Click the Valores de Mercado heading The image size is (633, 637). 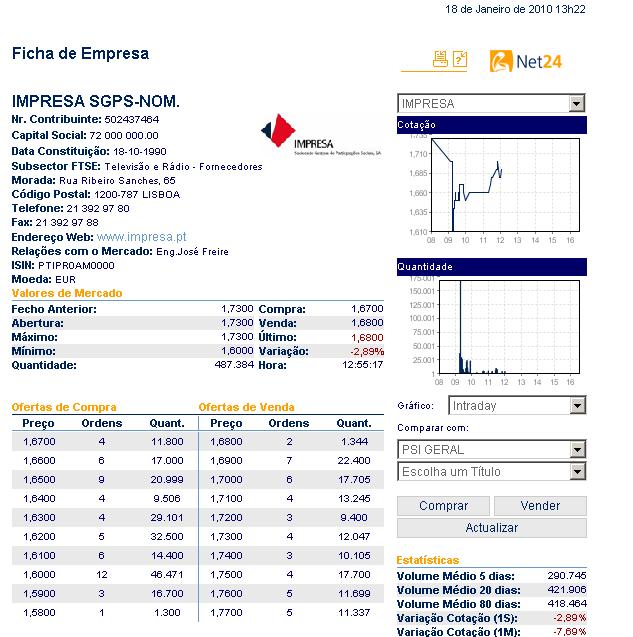(67, 293)
